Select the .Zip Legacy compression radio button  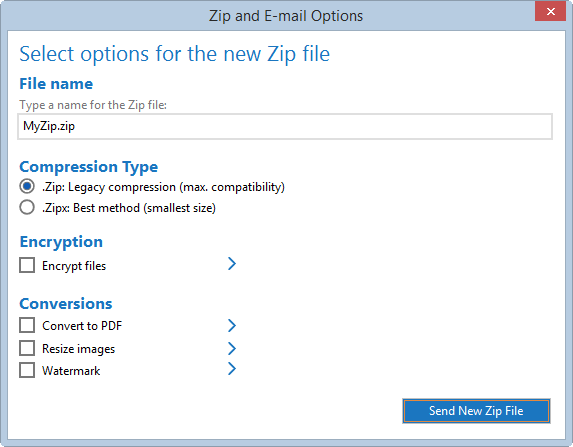(27, 186)
